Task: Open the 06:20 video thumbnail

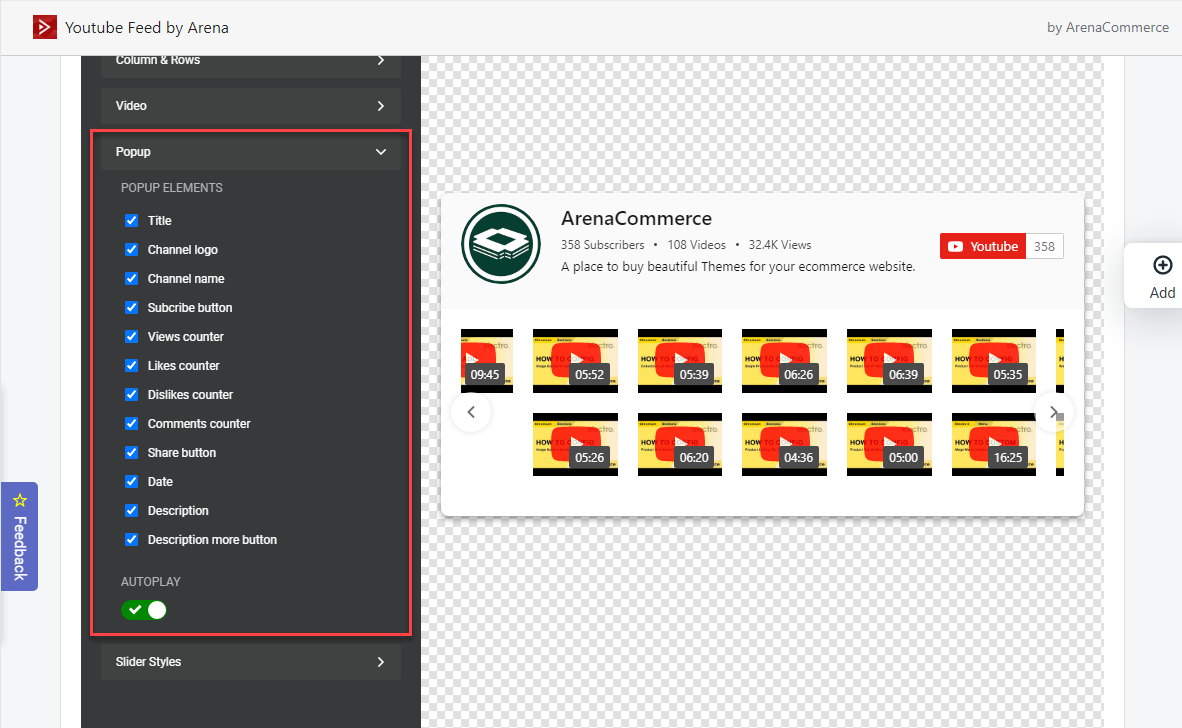Action: point(680,445)
